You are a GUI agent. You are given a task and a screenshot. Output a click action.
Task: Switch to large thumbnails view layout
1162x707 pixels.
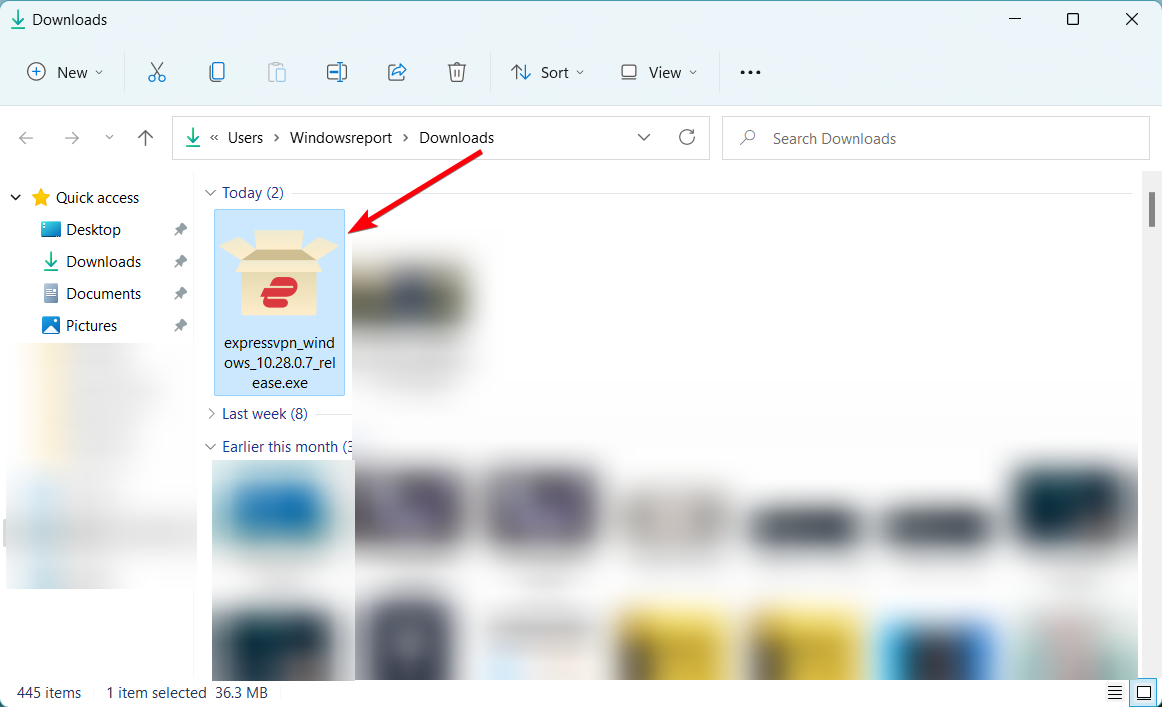(x=1142, y=692)
